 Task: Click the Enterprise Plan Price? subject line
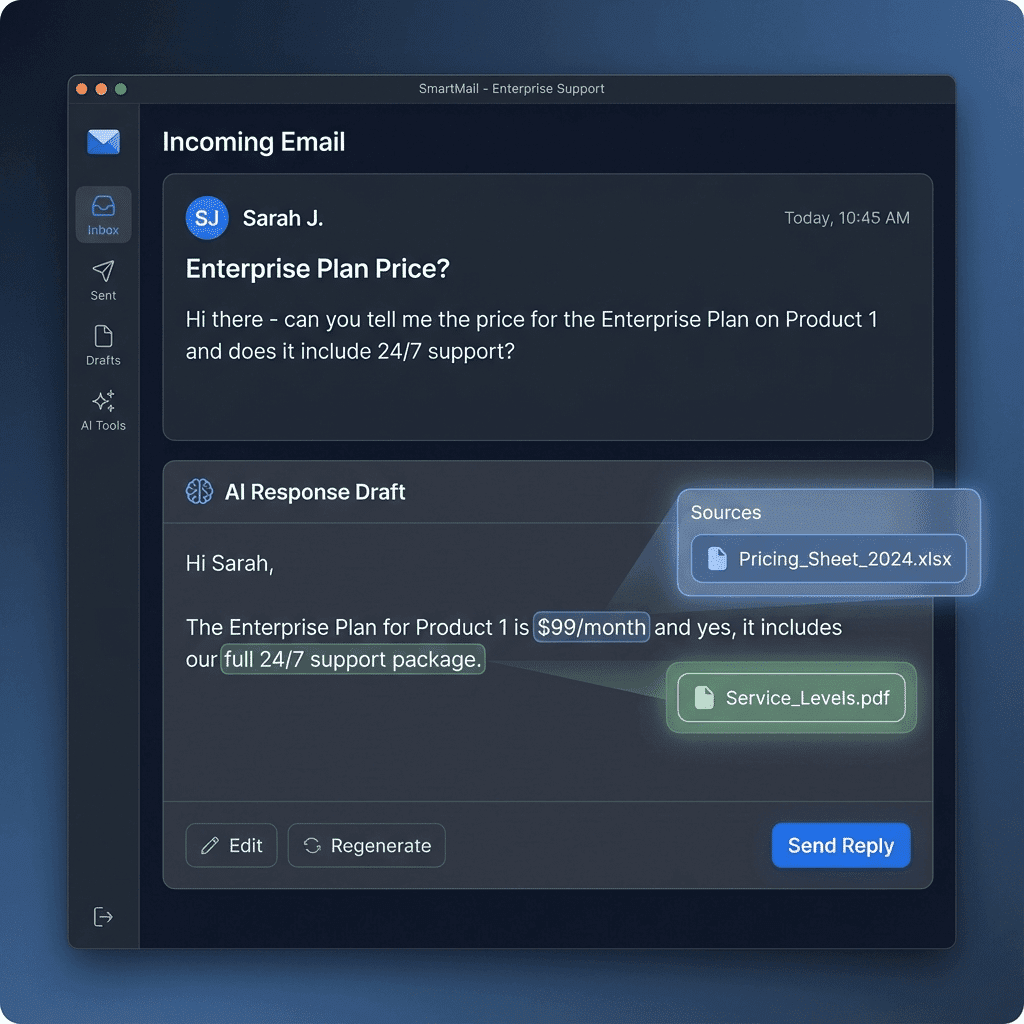point(317,269)
